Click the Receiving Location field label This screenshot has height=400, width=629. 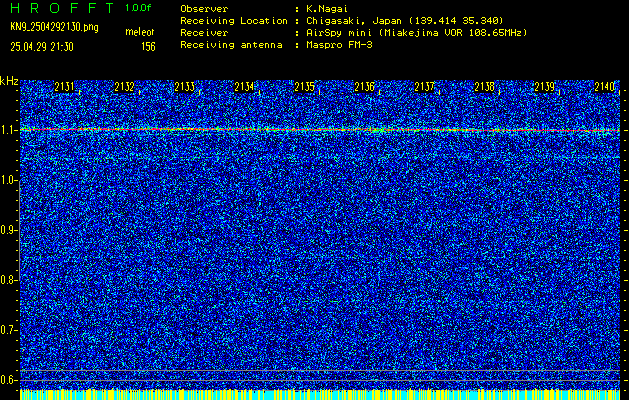click(234, 21)
